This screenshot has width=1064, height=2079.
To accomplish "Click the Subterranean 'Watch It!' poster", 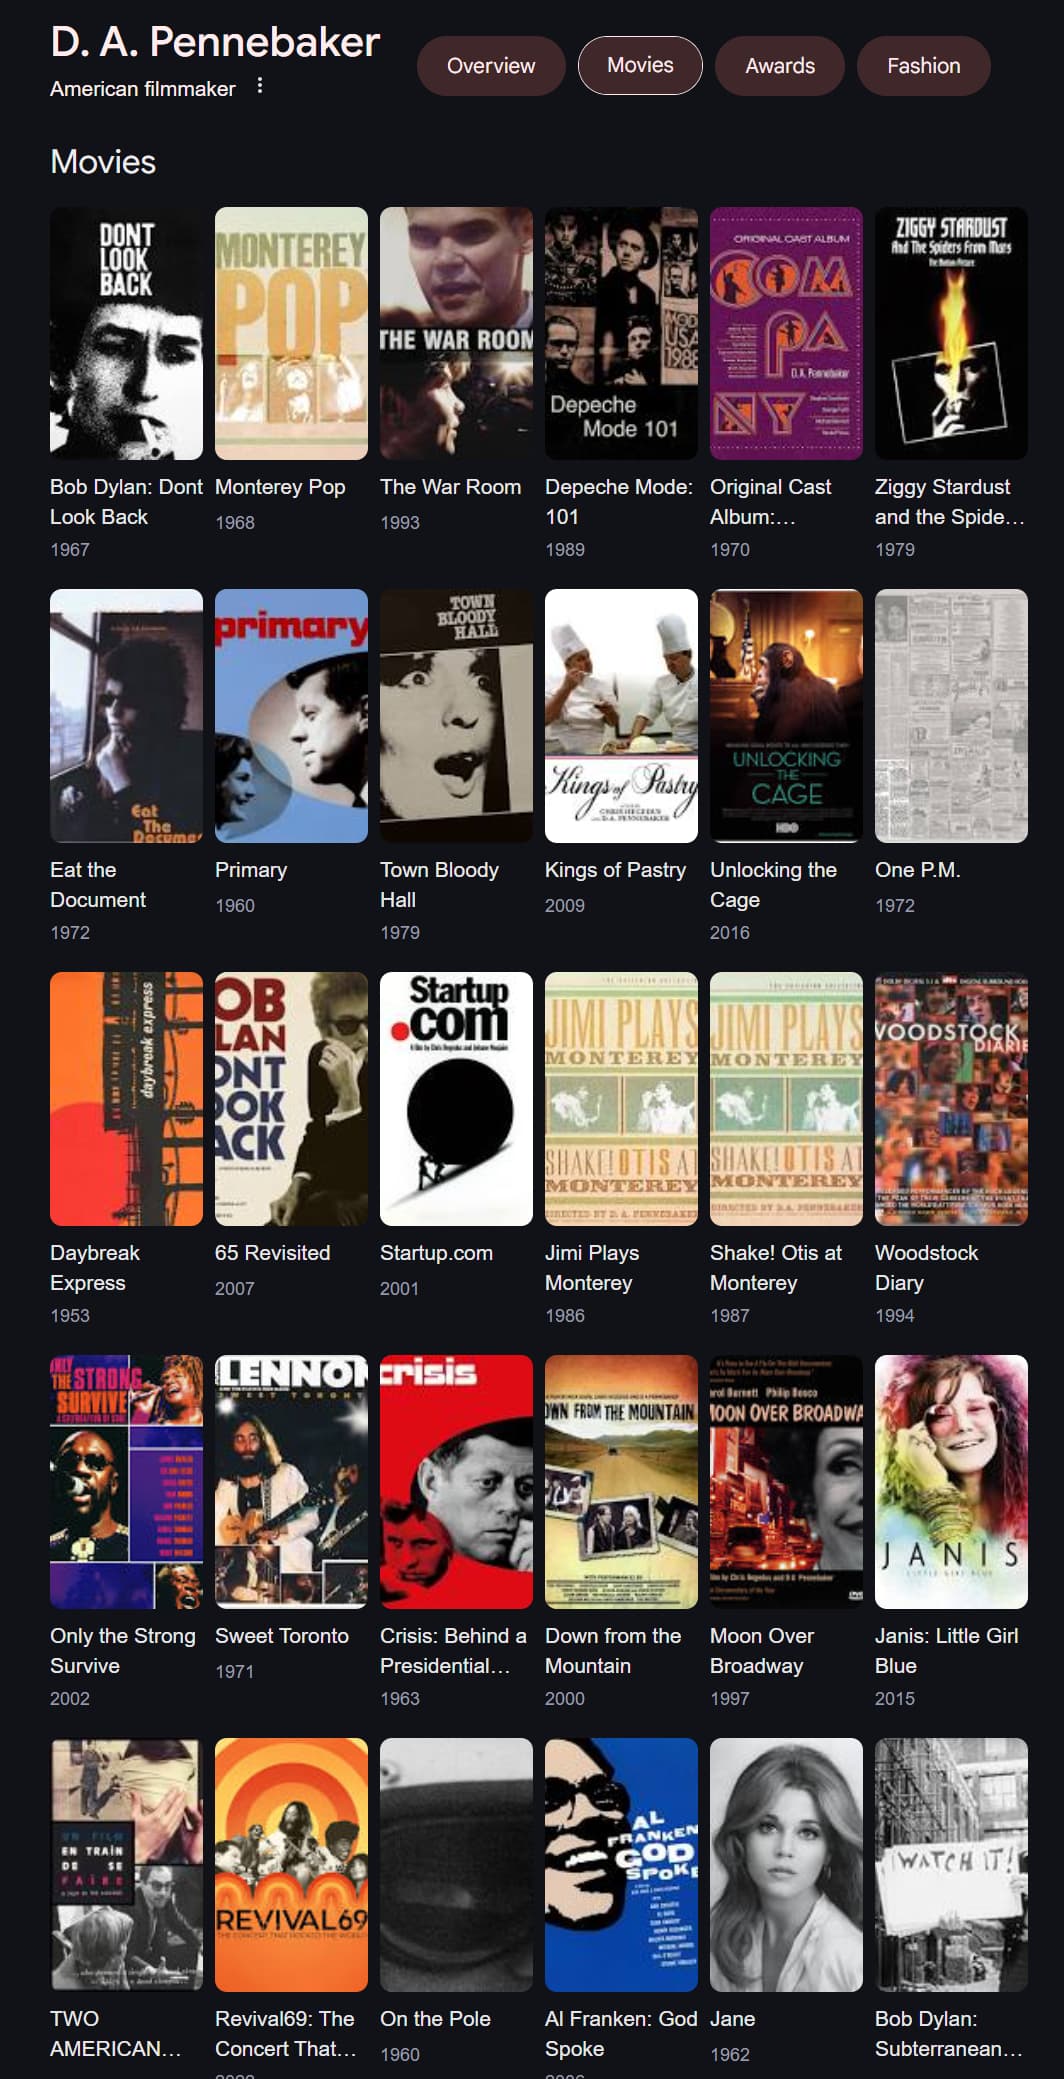I will click(x=951, y=1865).
